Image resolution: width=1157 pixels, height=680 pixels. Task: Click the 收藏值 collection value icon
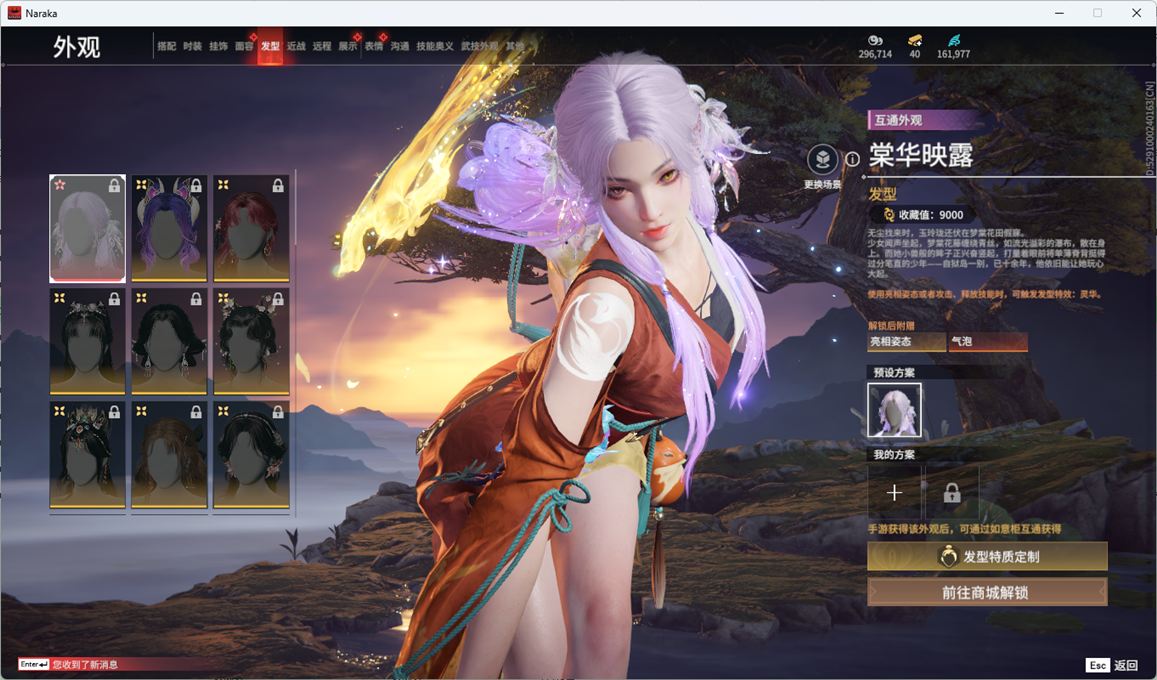[x=889, y=215]
